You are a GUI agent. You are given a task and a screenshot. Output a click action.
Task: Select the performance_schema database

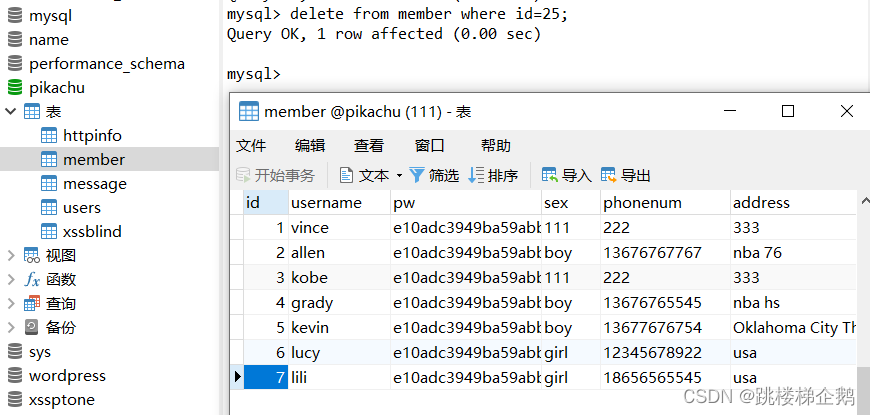(x=107, y=64)
